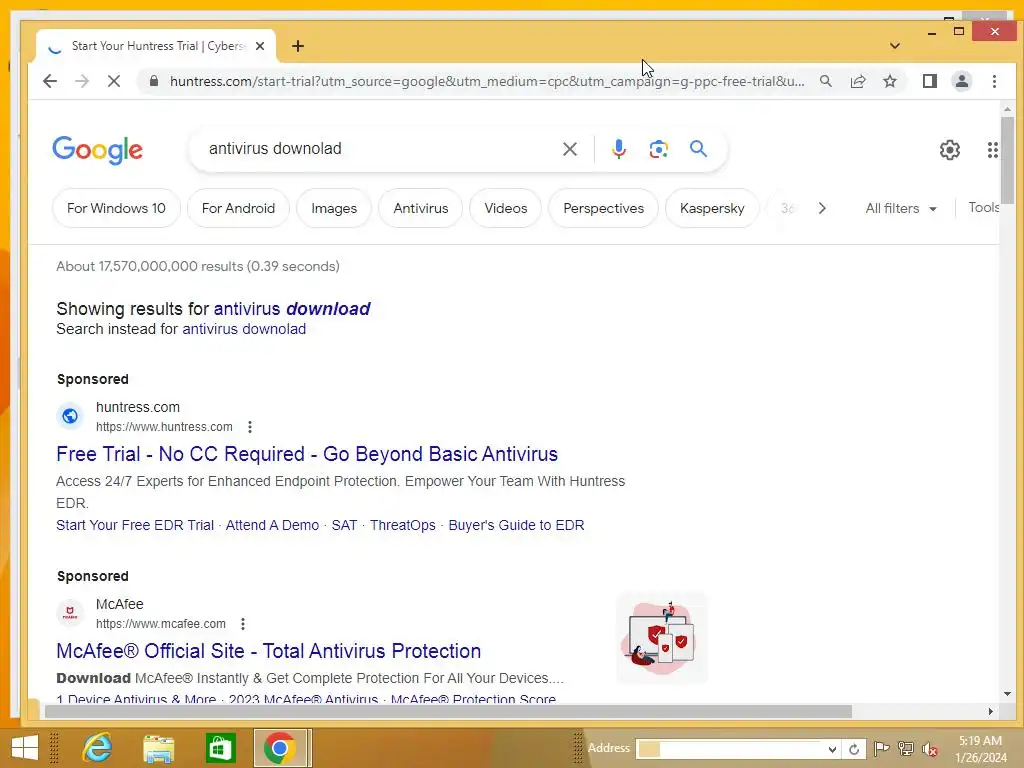Click taskbar address refresh icon

854,749
